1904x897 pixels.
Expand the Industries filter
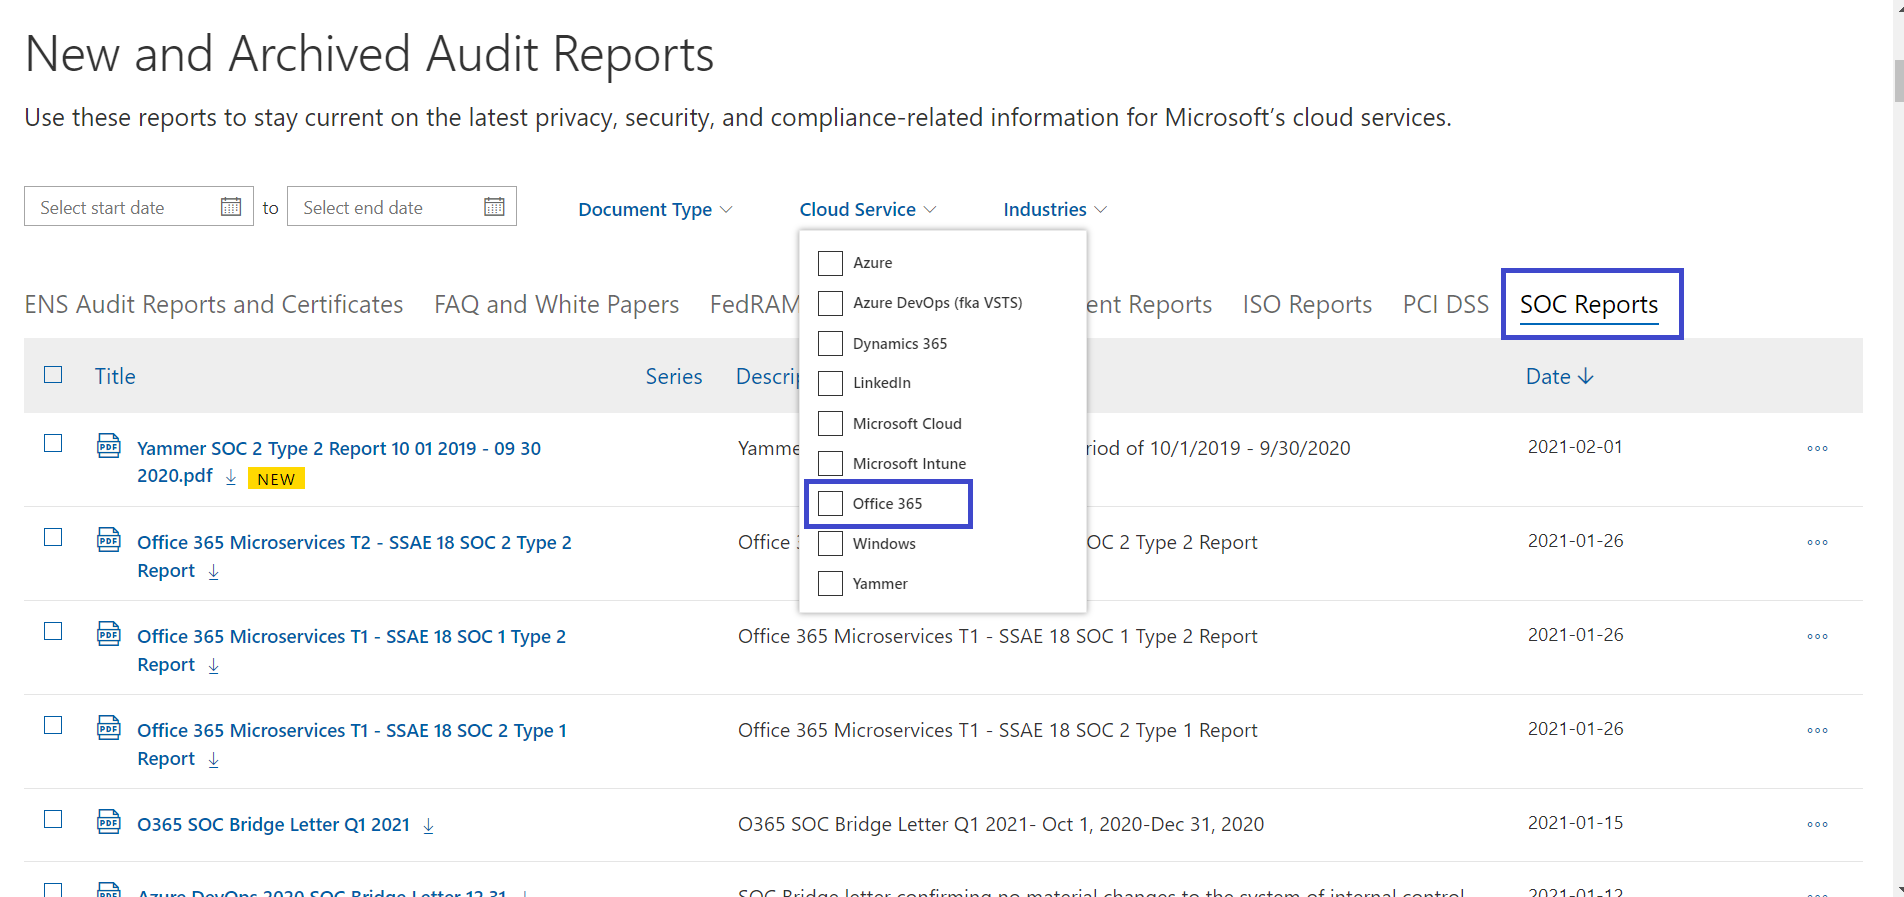(1055, 209)
